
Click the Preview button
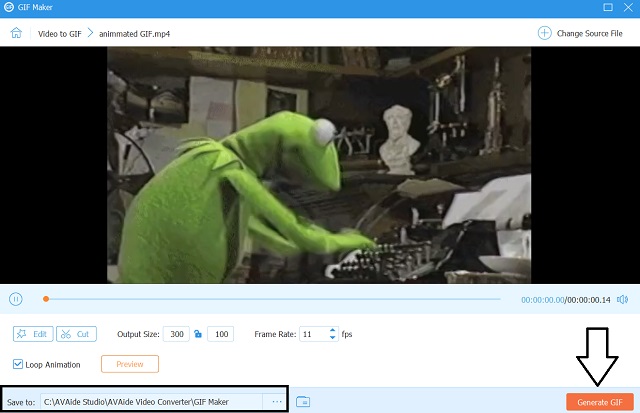130,364
